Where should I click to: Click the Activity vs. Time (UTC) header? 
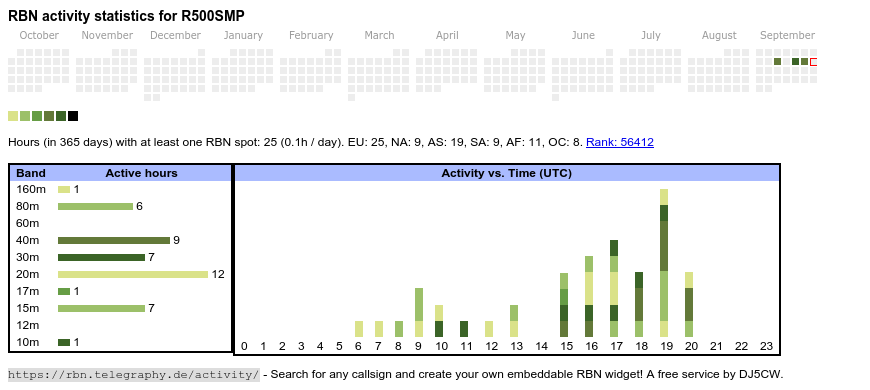[x=507, y=173]
